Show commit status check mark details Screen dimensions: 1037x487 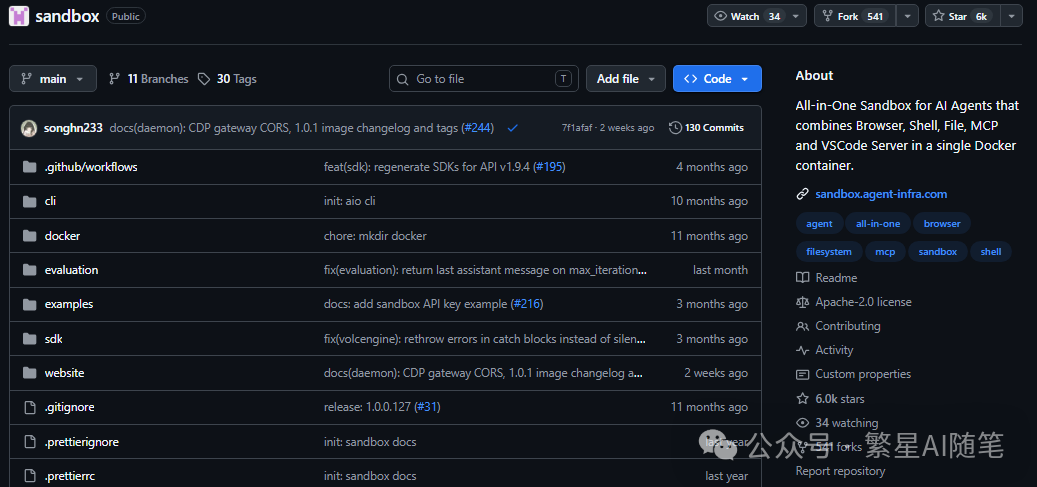(x=512, y=128)
